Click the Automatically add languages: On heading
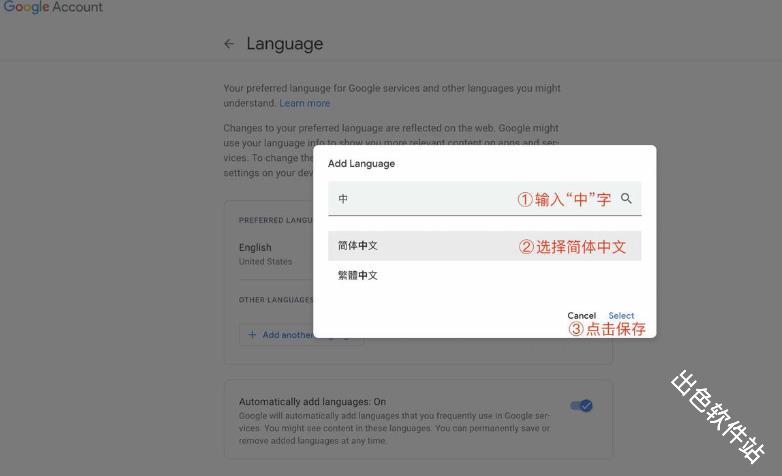Viewport: 782px width, 476px height. [312, 402]
